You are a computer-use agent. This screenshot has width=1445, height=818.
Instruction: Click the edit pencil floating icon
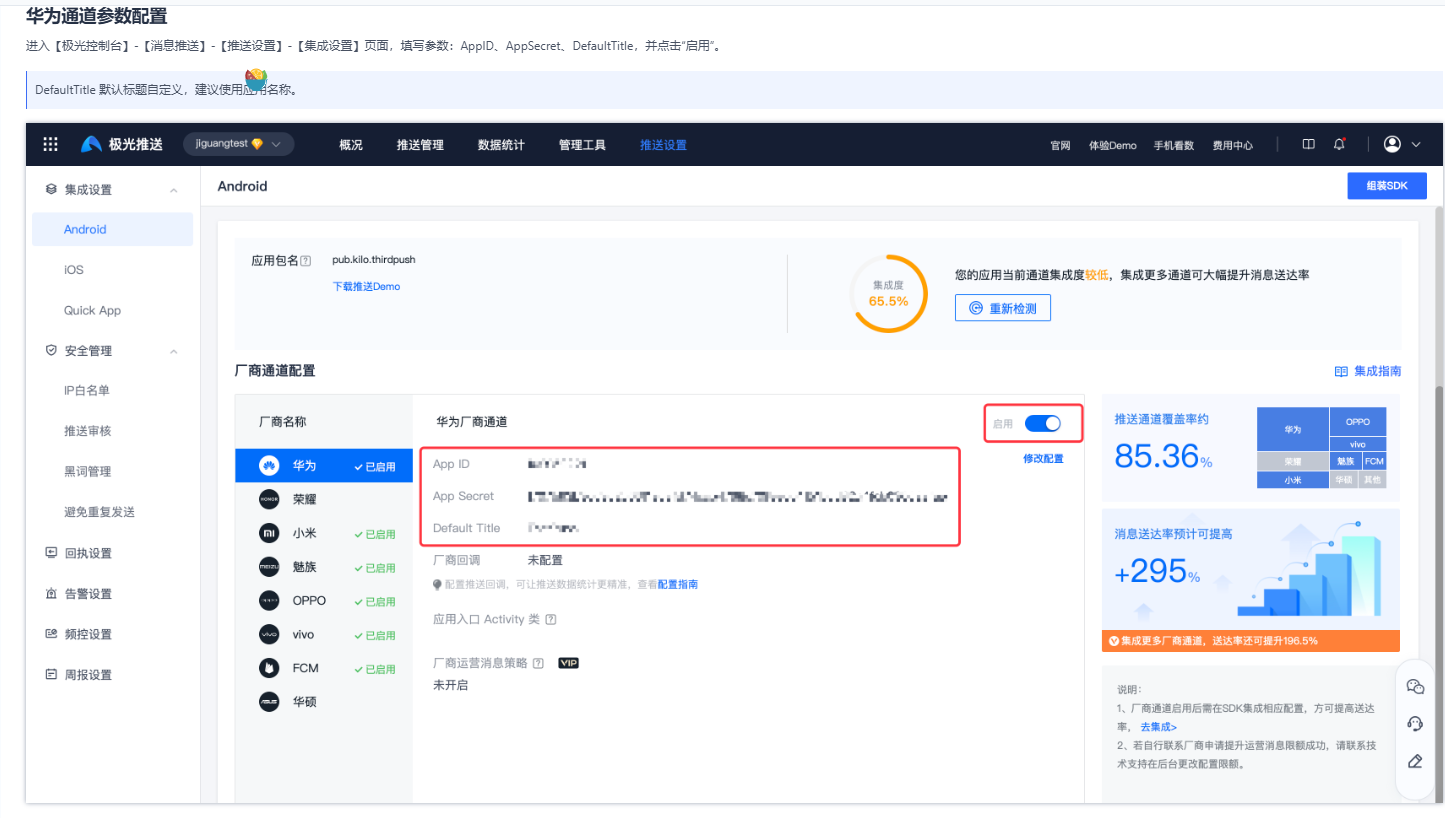(1415, 761)
